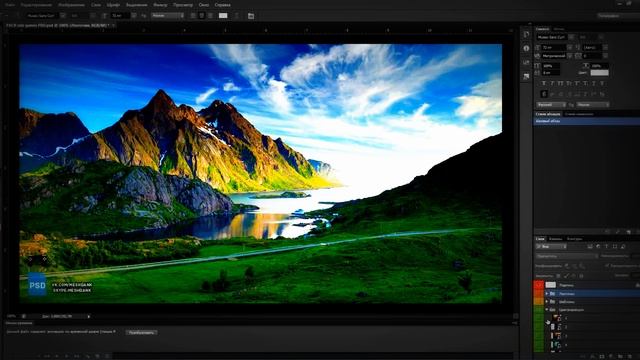Click the font size field in options bar
The image size is (640, 360).
point(120,16)
